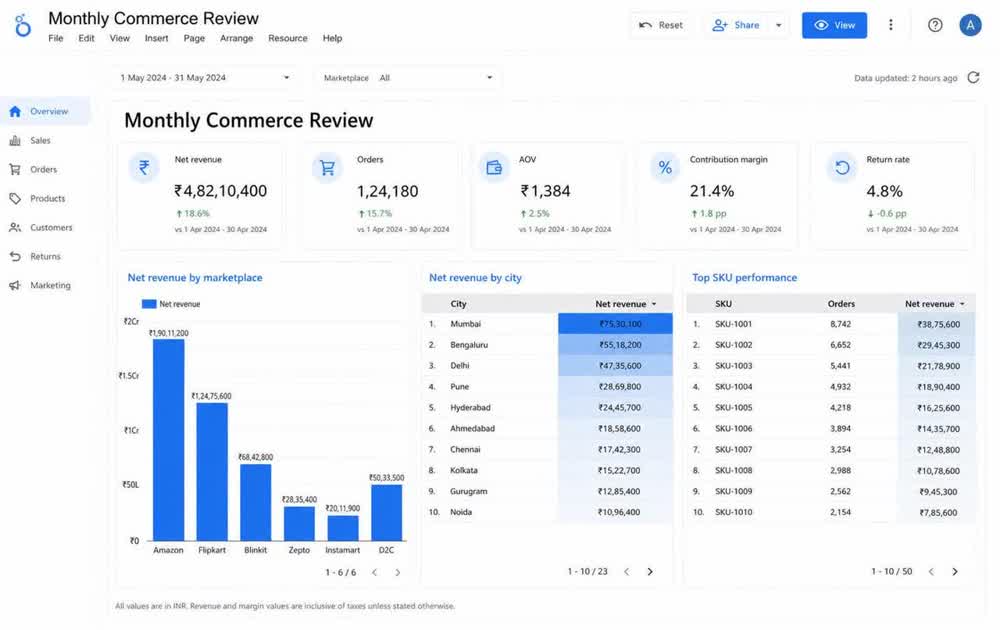Image resolution: width=1000 pixels, height=630 pixels.
Task: Click the return icon on Return rate card
Action: pos(842,168)
